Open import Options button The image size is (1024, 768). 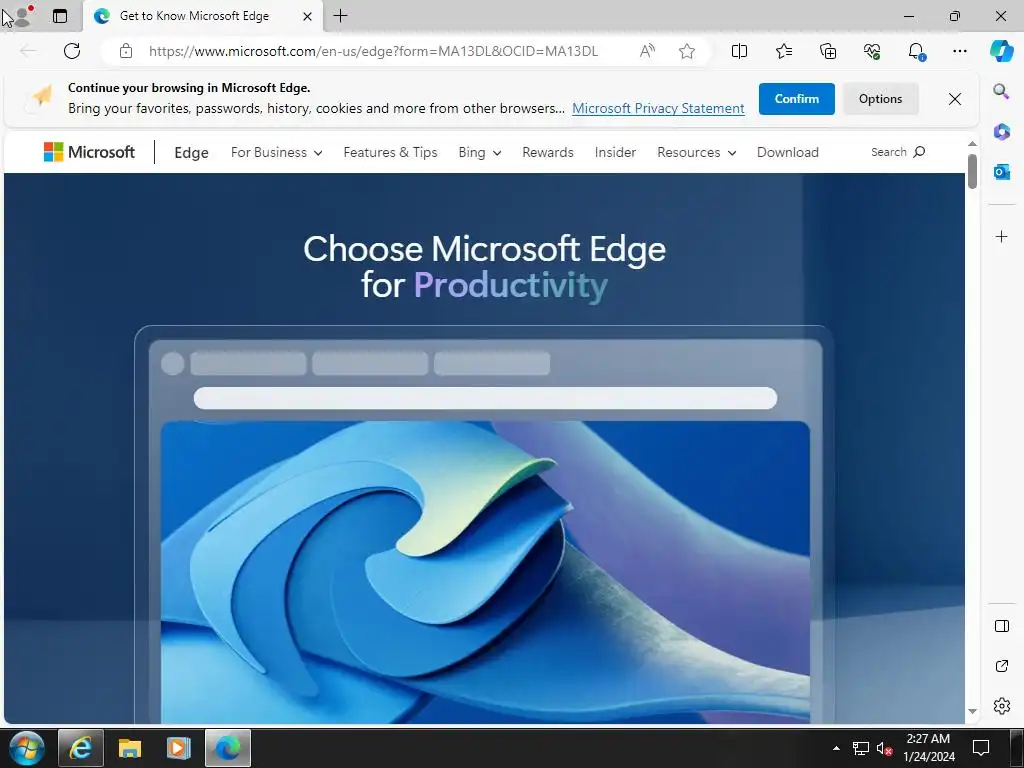coord(880,99)
